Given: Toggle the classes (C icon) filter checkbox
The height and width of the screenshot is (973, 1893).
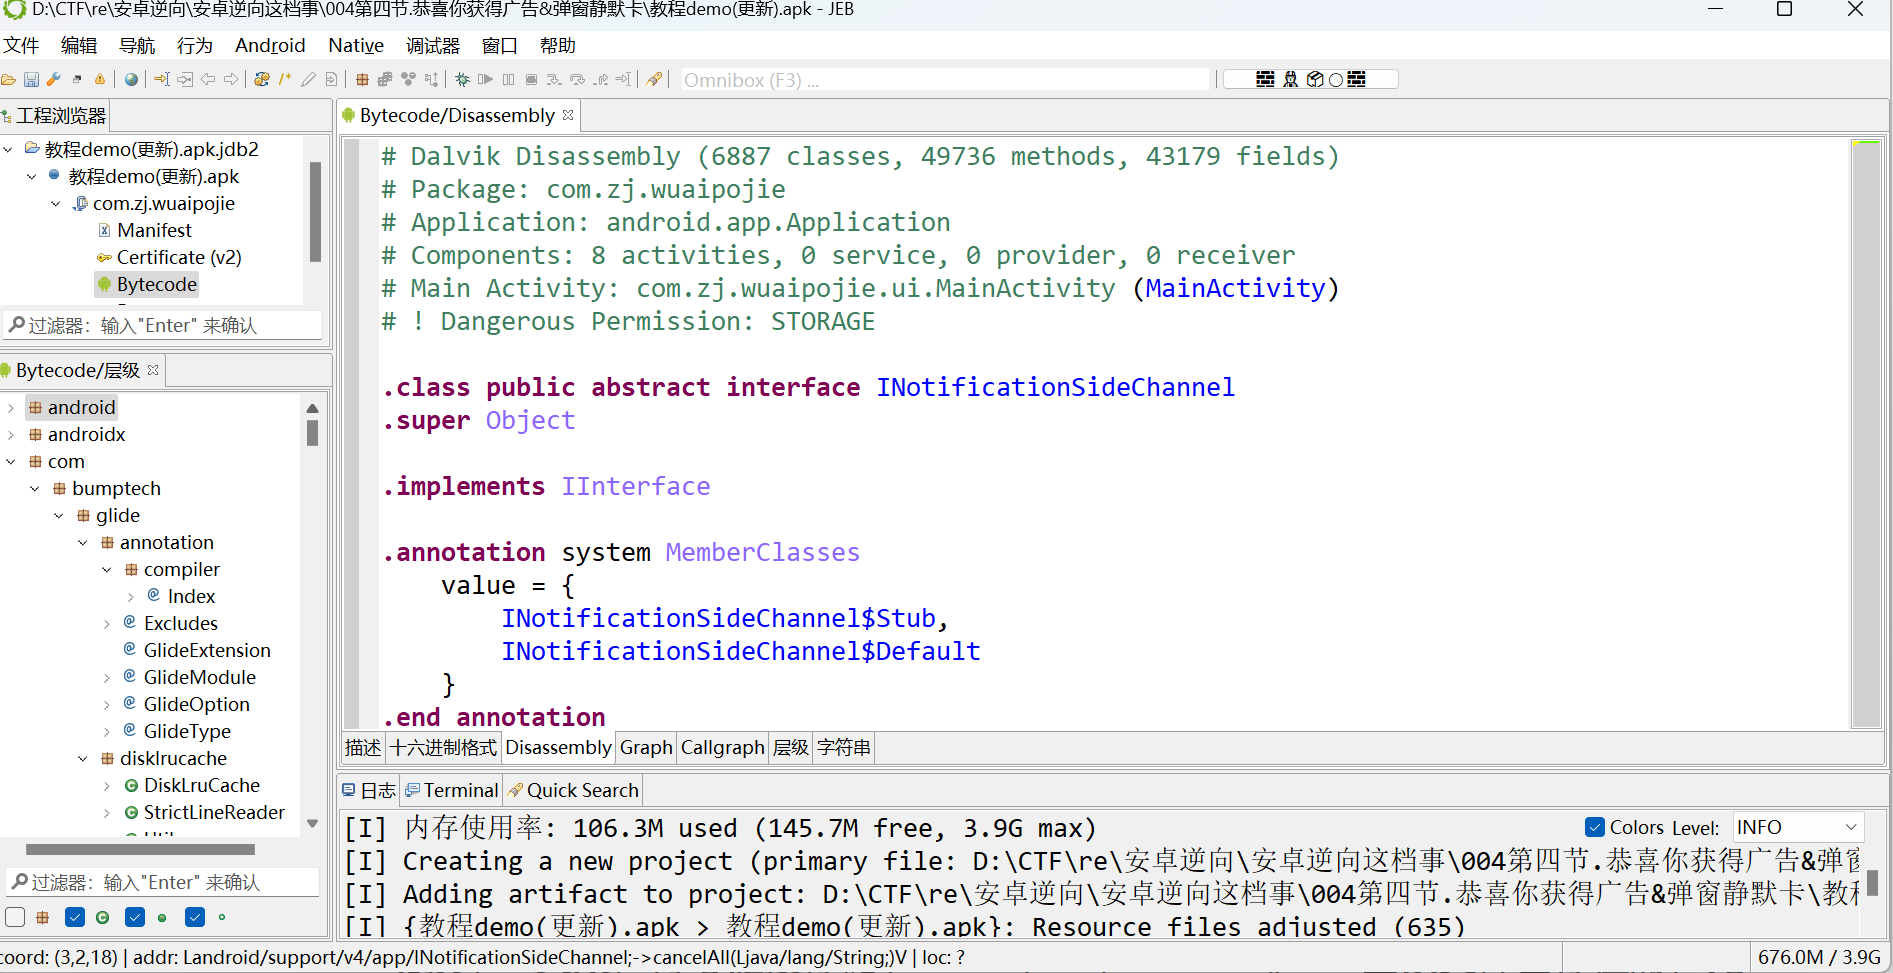Looking at the screenshot, I should click(75, 917).
